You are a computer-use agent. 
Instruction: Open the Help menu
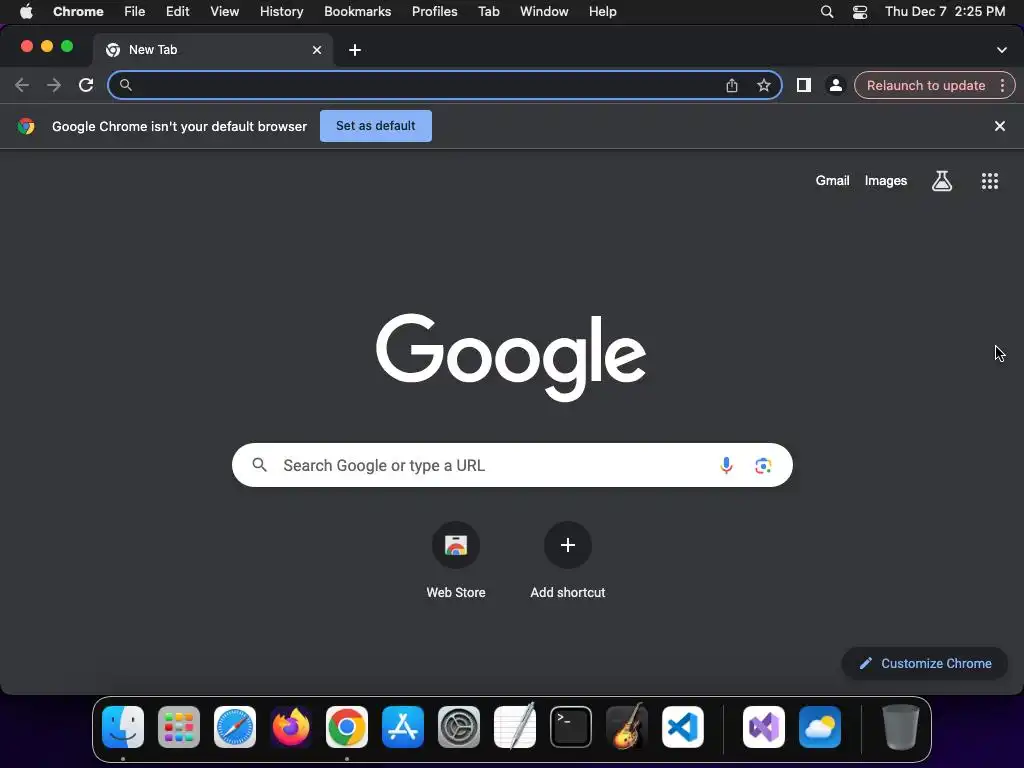coord(602,12)
